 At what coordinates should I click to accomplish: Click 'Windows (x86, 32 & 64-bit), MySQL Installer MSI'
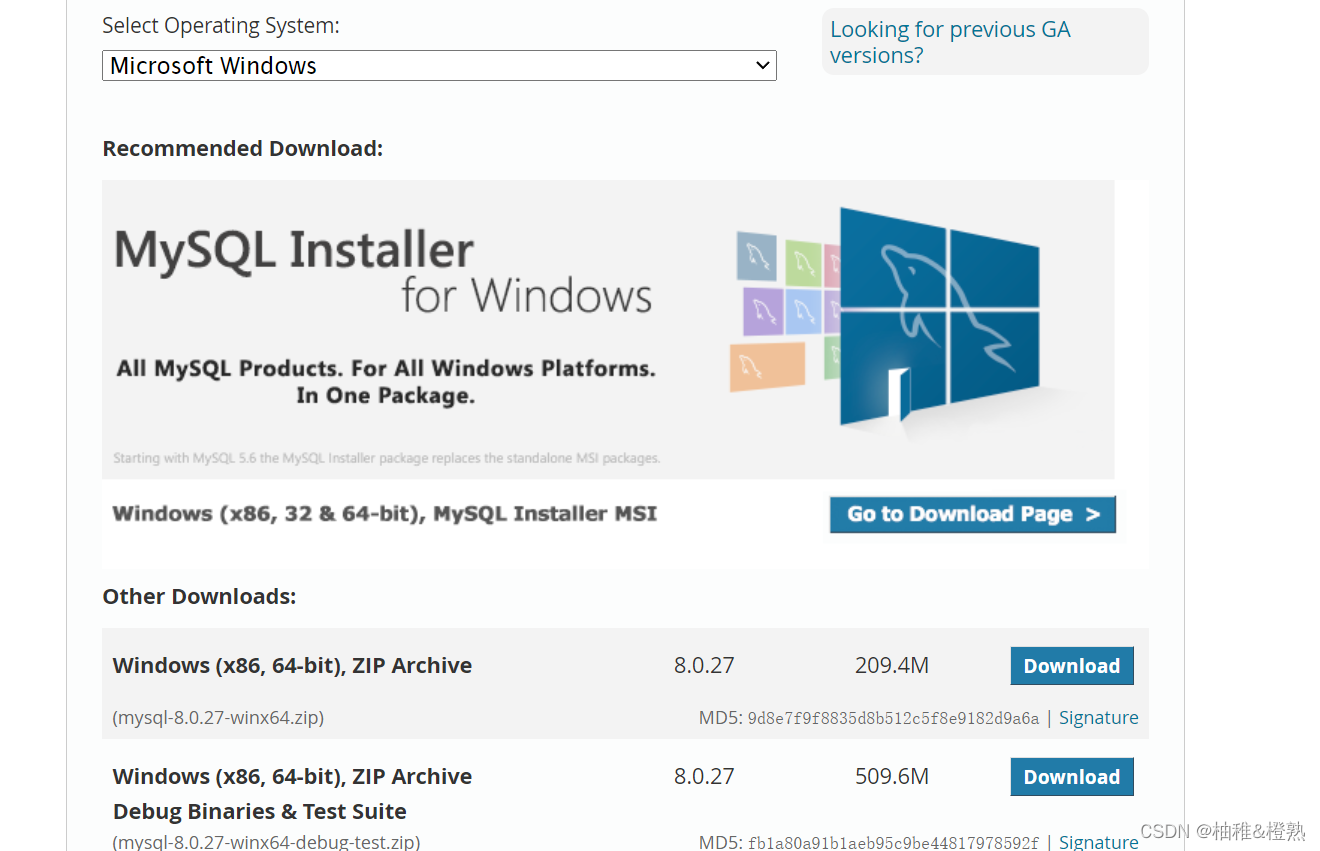(385, 514)
